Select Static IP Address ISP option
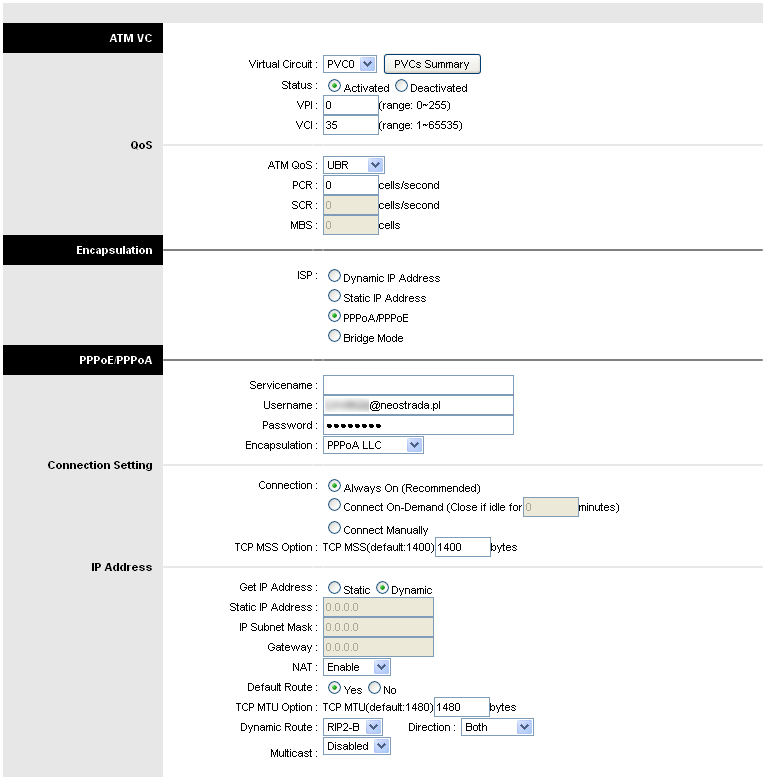 [x=334, y=297]
